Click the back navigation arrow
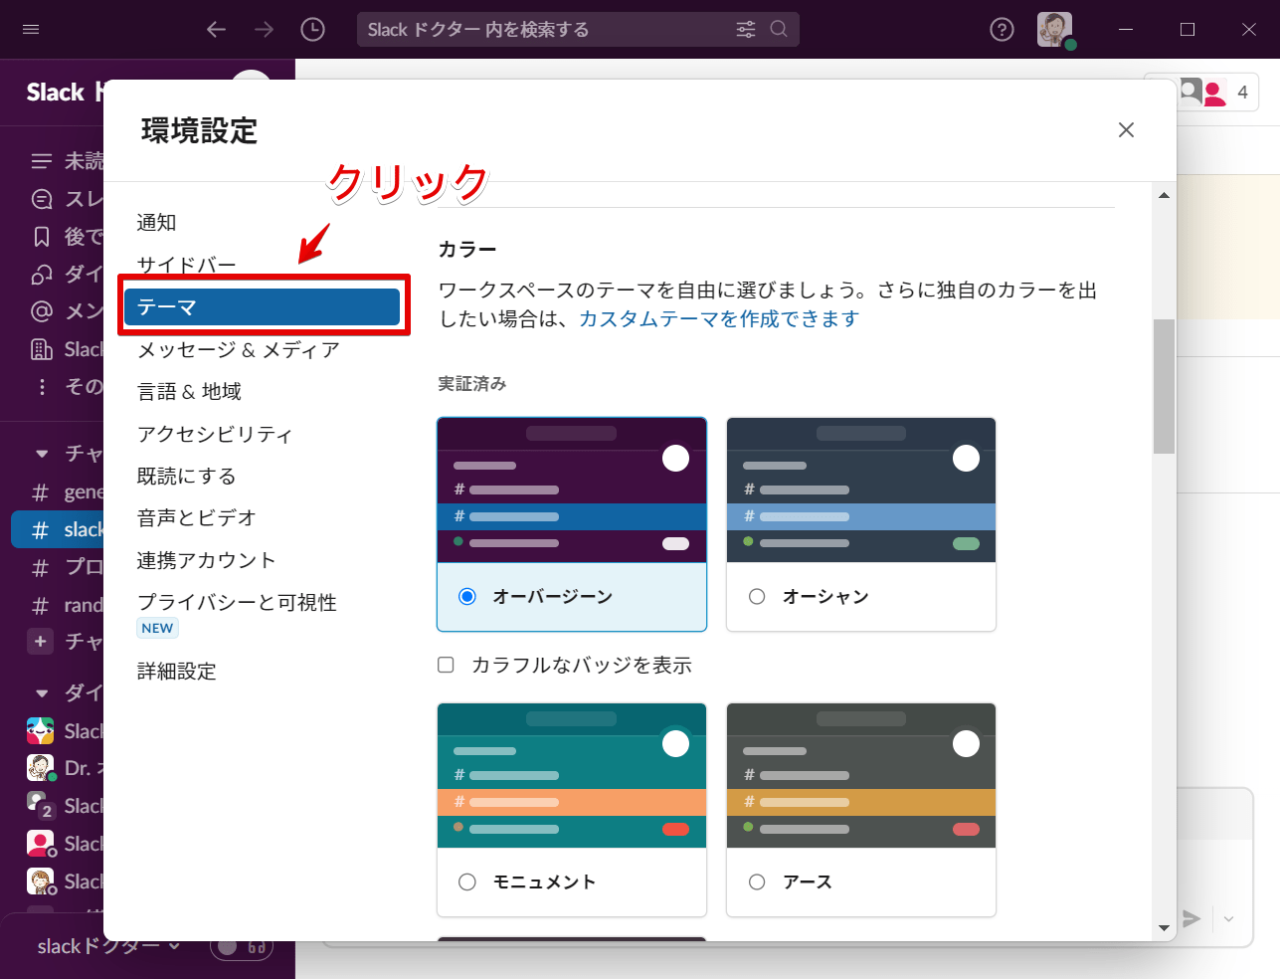1280x979 pixels. tap(216, 29)
